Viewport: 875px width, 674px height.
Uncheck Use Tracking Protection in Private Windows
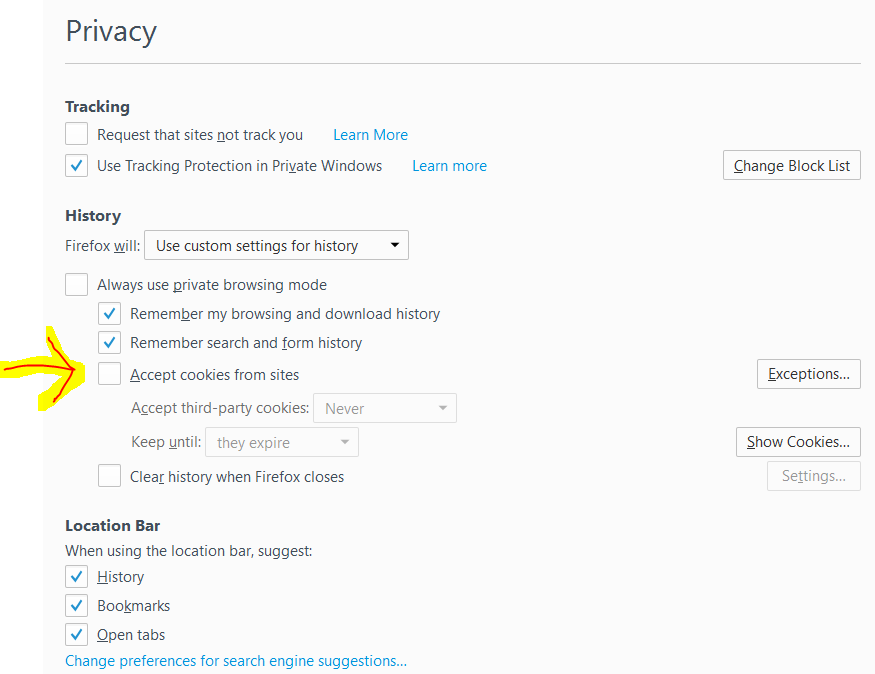tap(76, 166)
